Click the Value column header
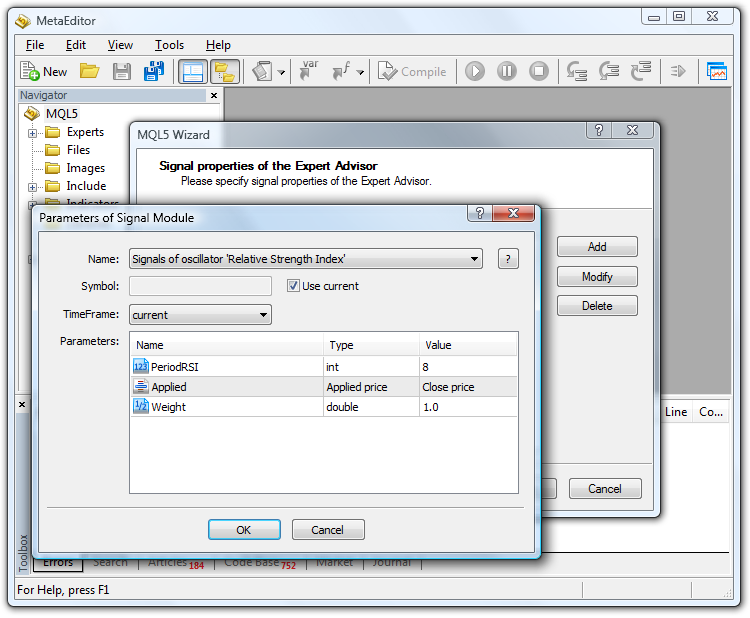The width and height of the screenshot is (750, 618). click(x=468, y=345)
